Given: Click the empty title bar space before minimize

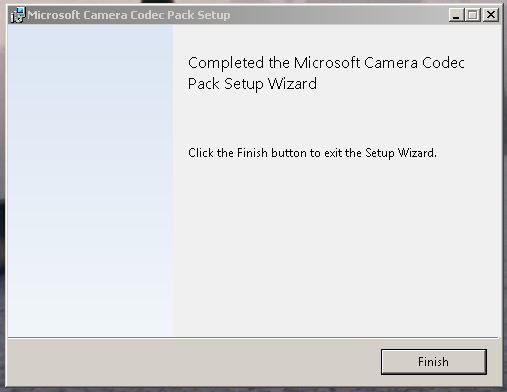Looking at the screenshot, I should pyautogui.click(x=338, y=15).
